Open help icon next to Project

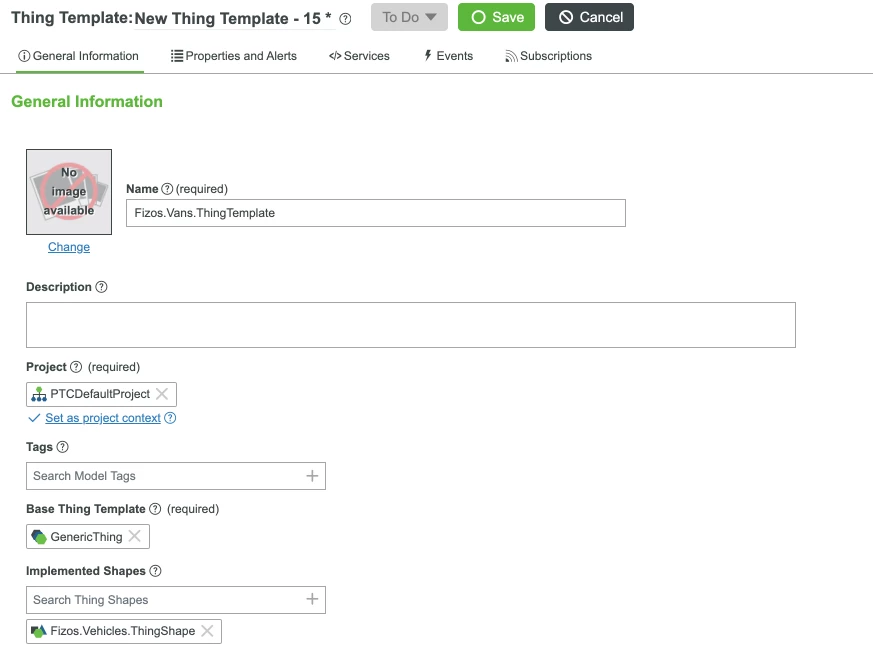(76, 367)
